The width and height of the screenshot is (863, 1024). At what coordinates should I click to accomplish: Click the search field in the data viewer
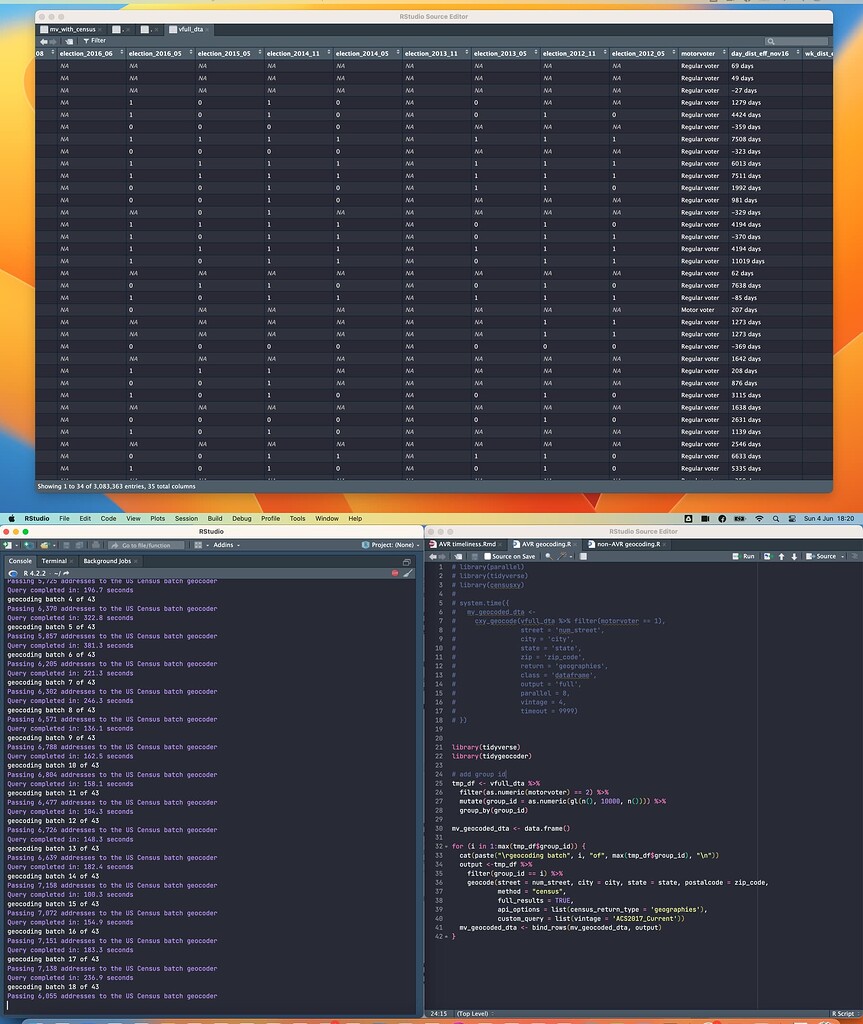pyautogui.click(x=795, y=40)
